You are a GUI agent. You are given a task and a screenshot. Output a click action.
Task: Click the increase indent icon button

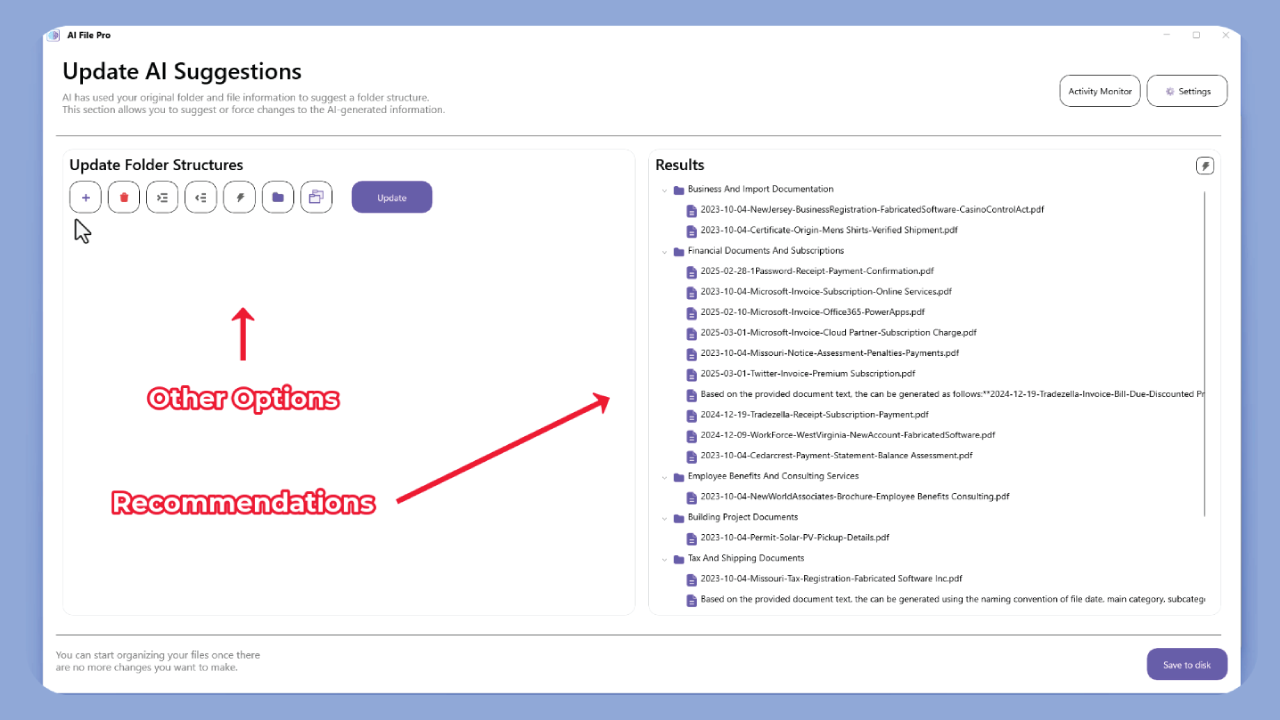tap(162, 197)
